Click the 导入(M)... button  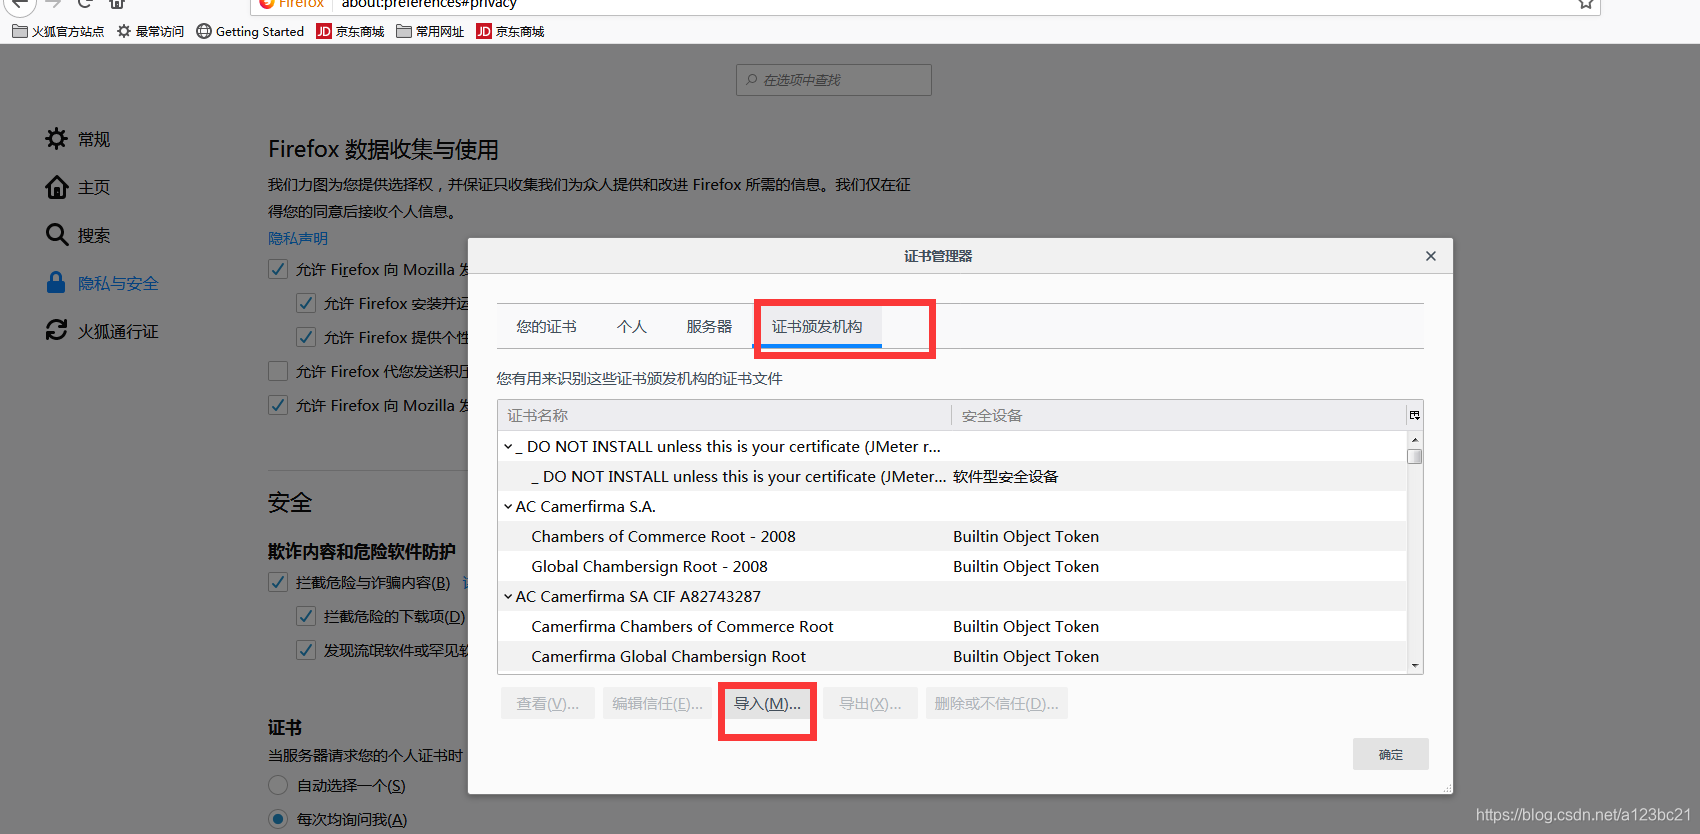click(767, 703)
